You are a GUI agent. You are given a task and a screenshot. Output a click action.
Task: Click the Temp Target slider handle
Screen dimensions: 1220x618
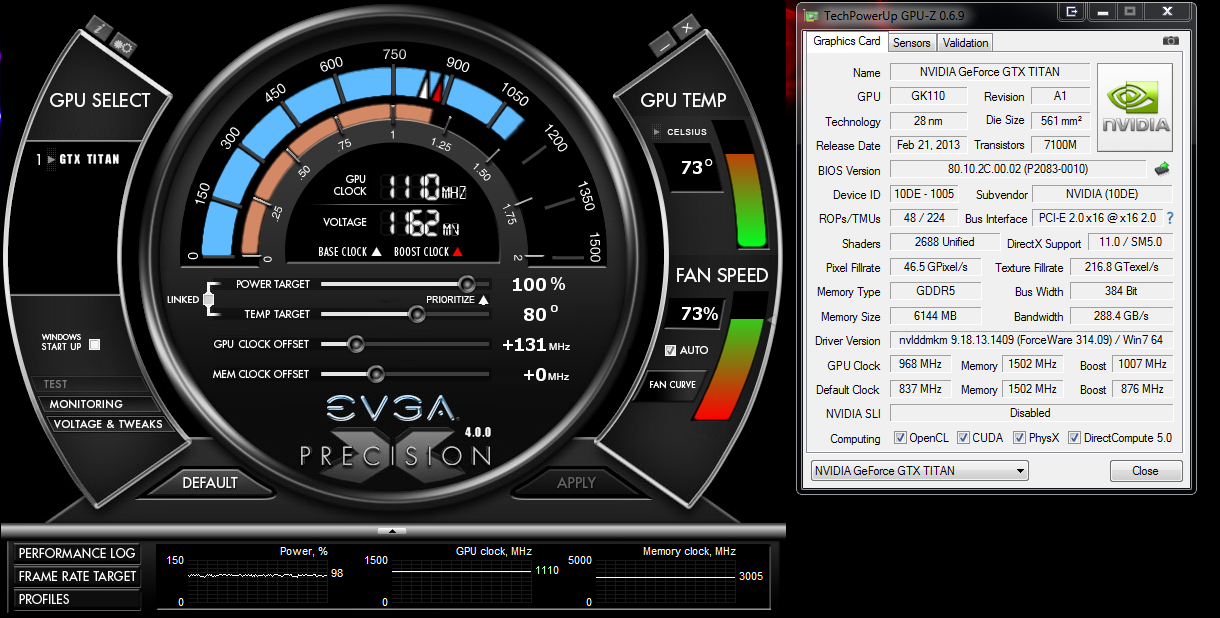point(417,314)
